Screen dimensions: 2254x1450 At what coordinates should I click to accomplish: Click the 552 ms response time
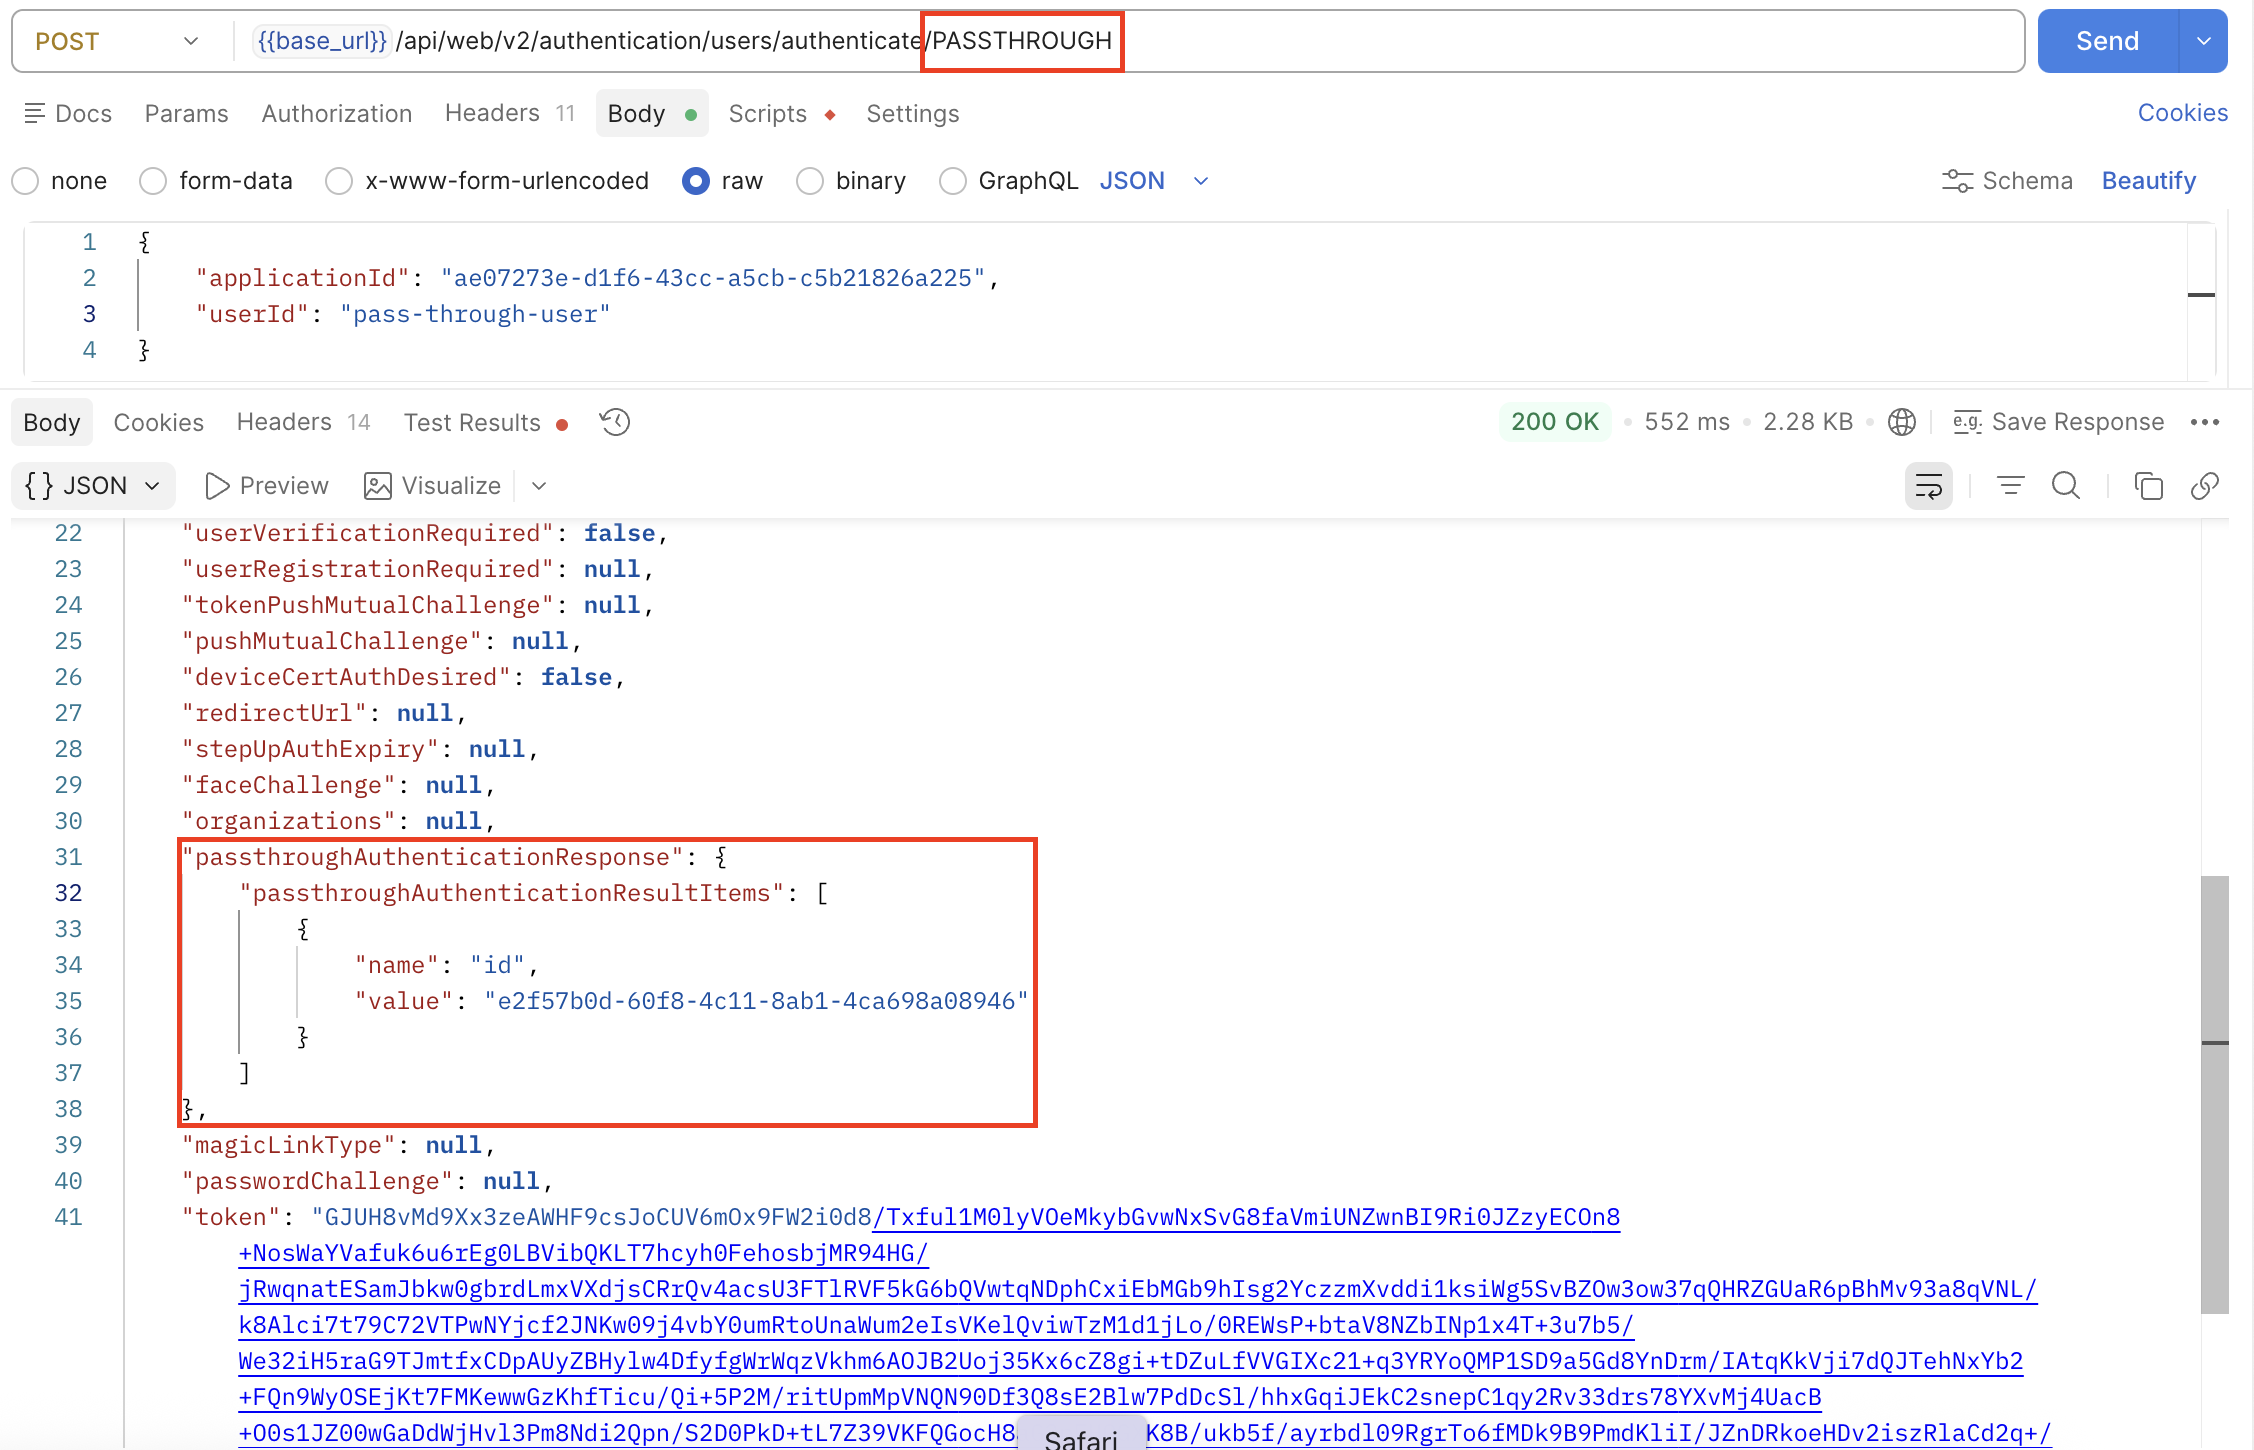point(1687,422)
